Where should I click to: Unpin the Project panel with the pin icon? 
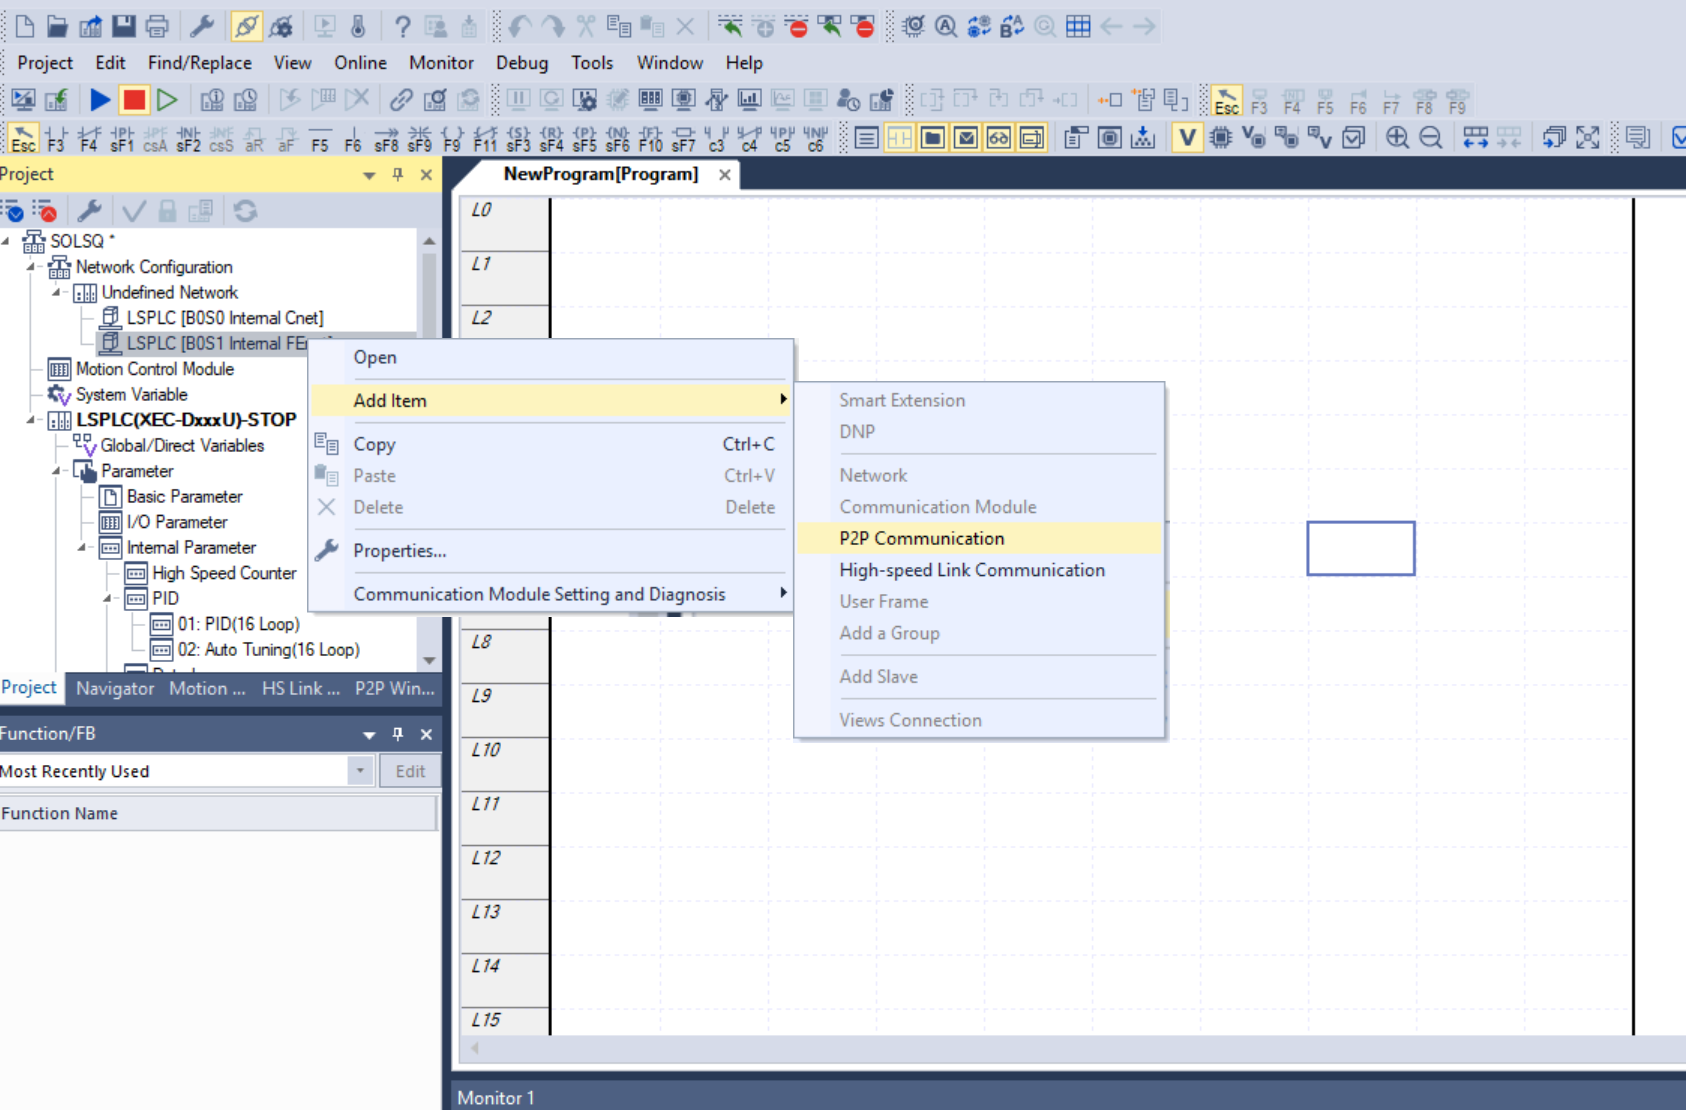tap(397, 174)
